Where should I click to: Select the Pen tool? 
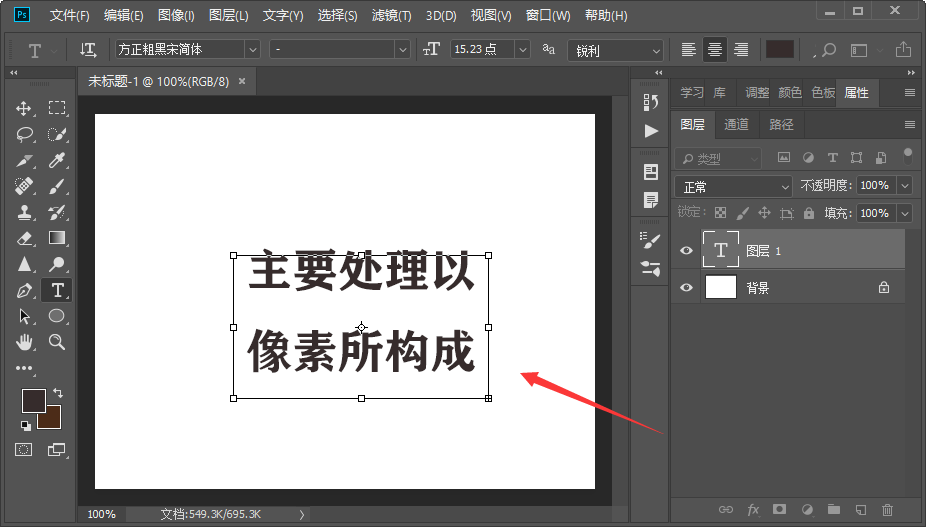click(24, 290)
